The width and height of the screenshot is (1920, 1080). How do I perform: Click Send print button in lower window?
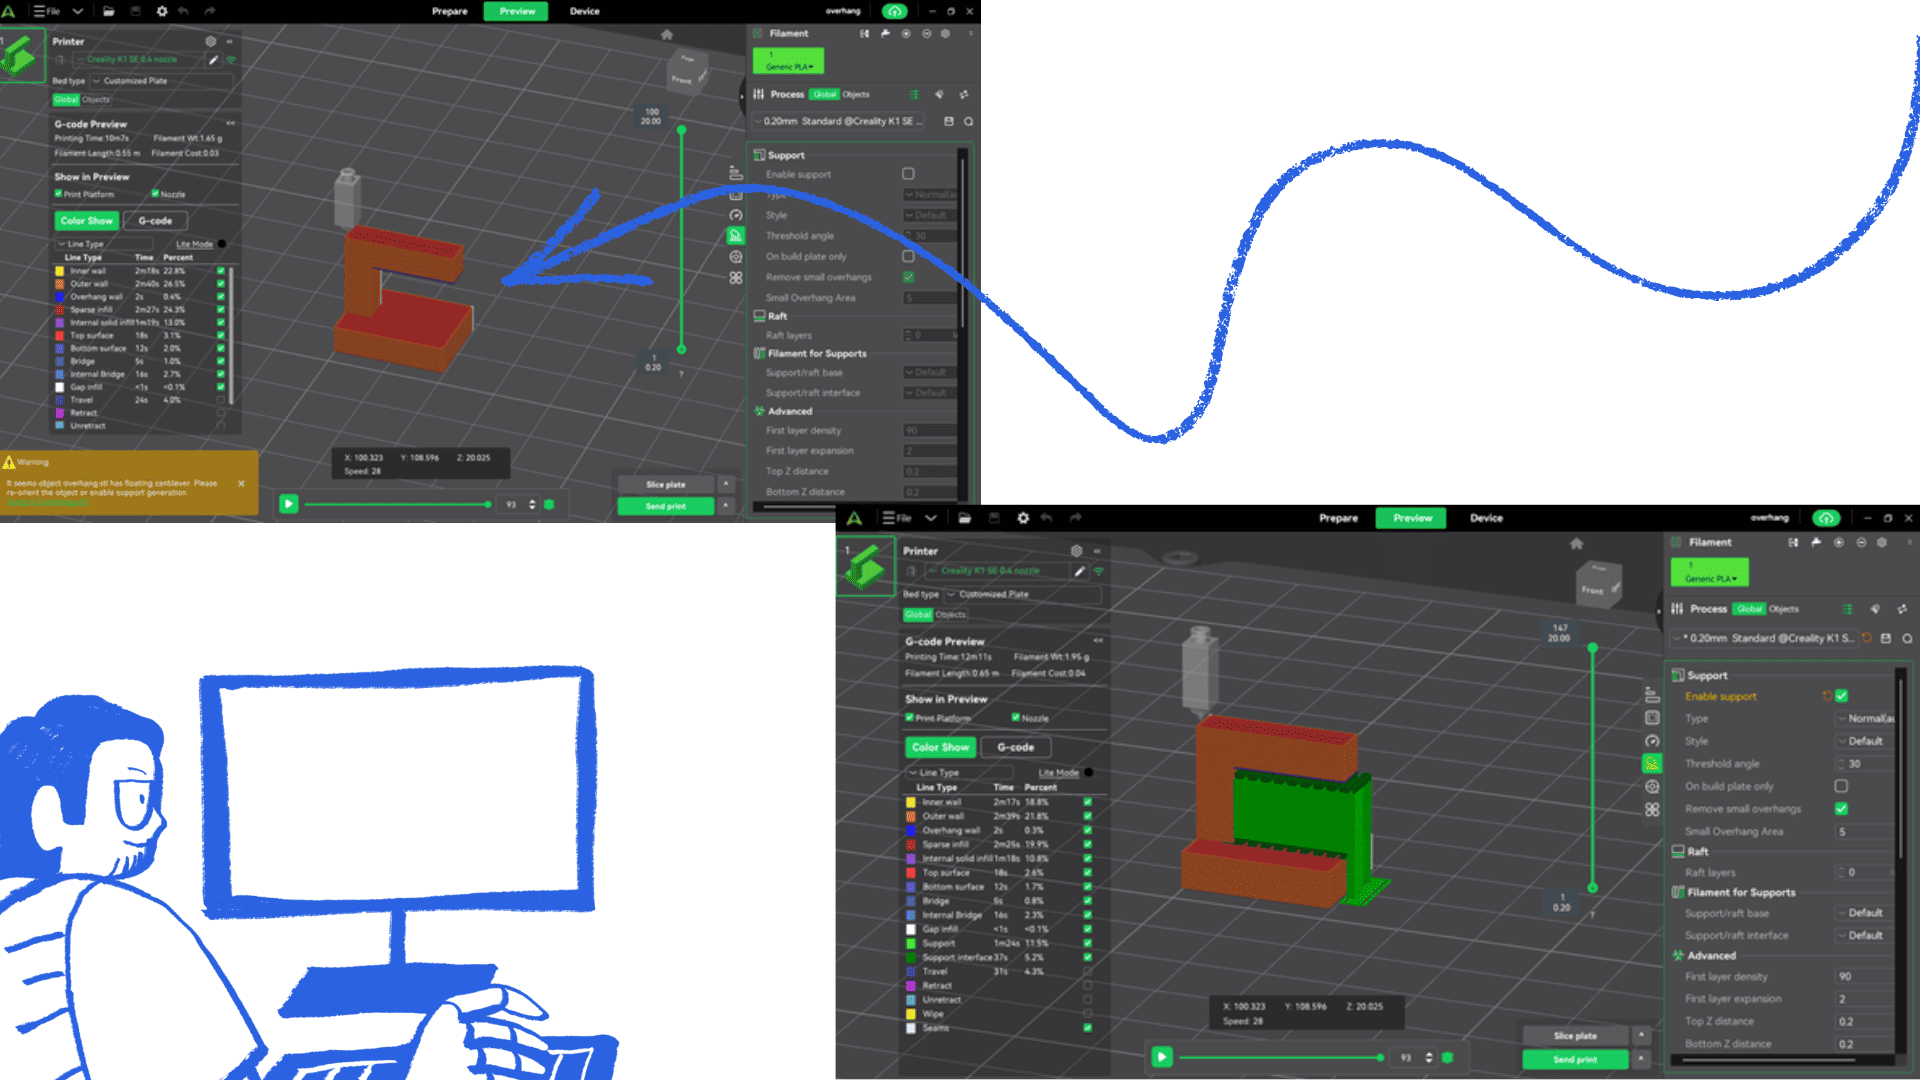click(x=1575, y=1059)
